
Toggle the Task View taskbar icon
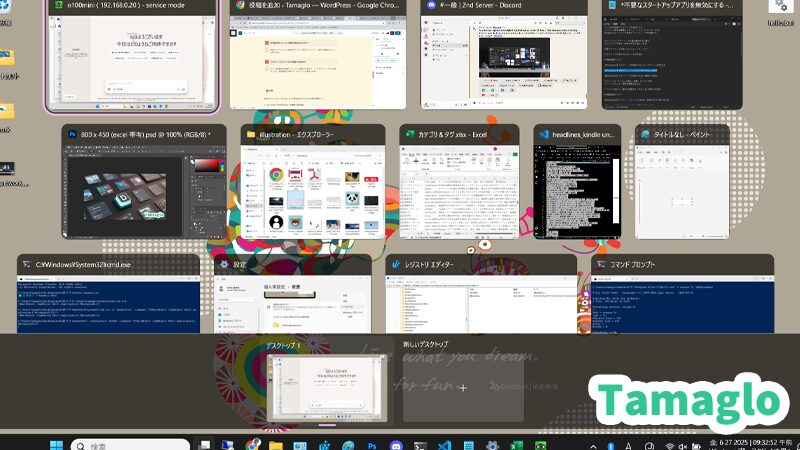(x=204, y=445)
